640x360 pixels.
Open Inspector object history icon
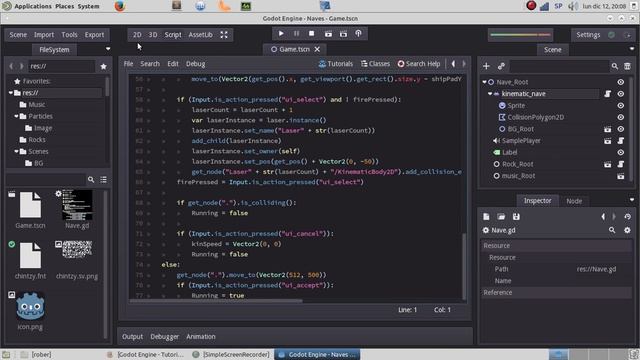627,217
